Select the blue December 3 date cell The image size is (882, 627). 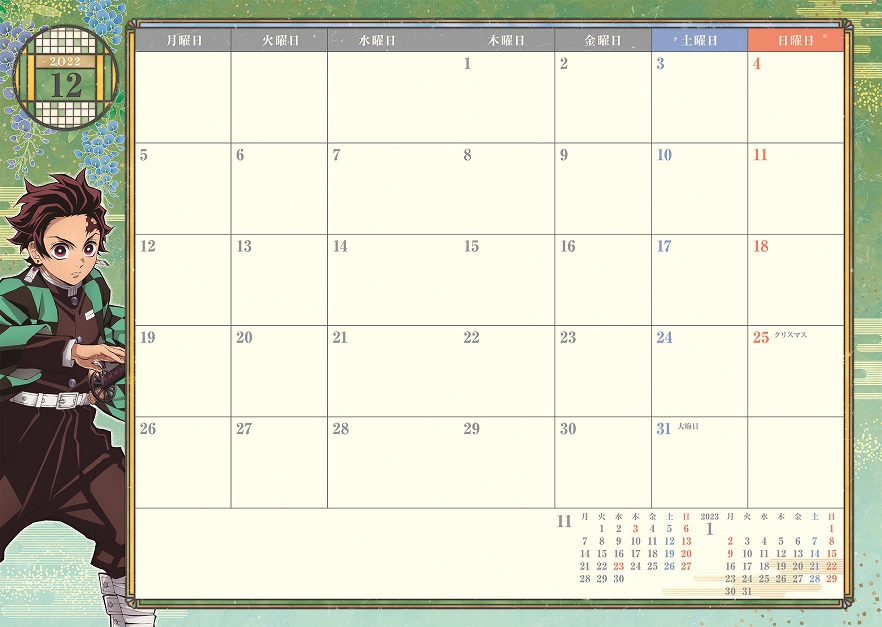click(x=700, y=97)
